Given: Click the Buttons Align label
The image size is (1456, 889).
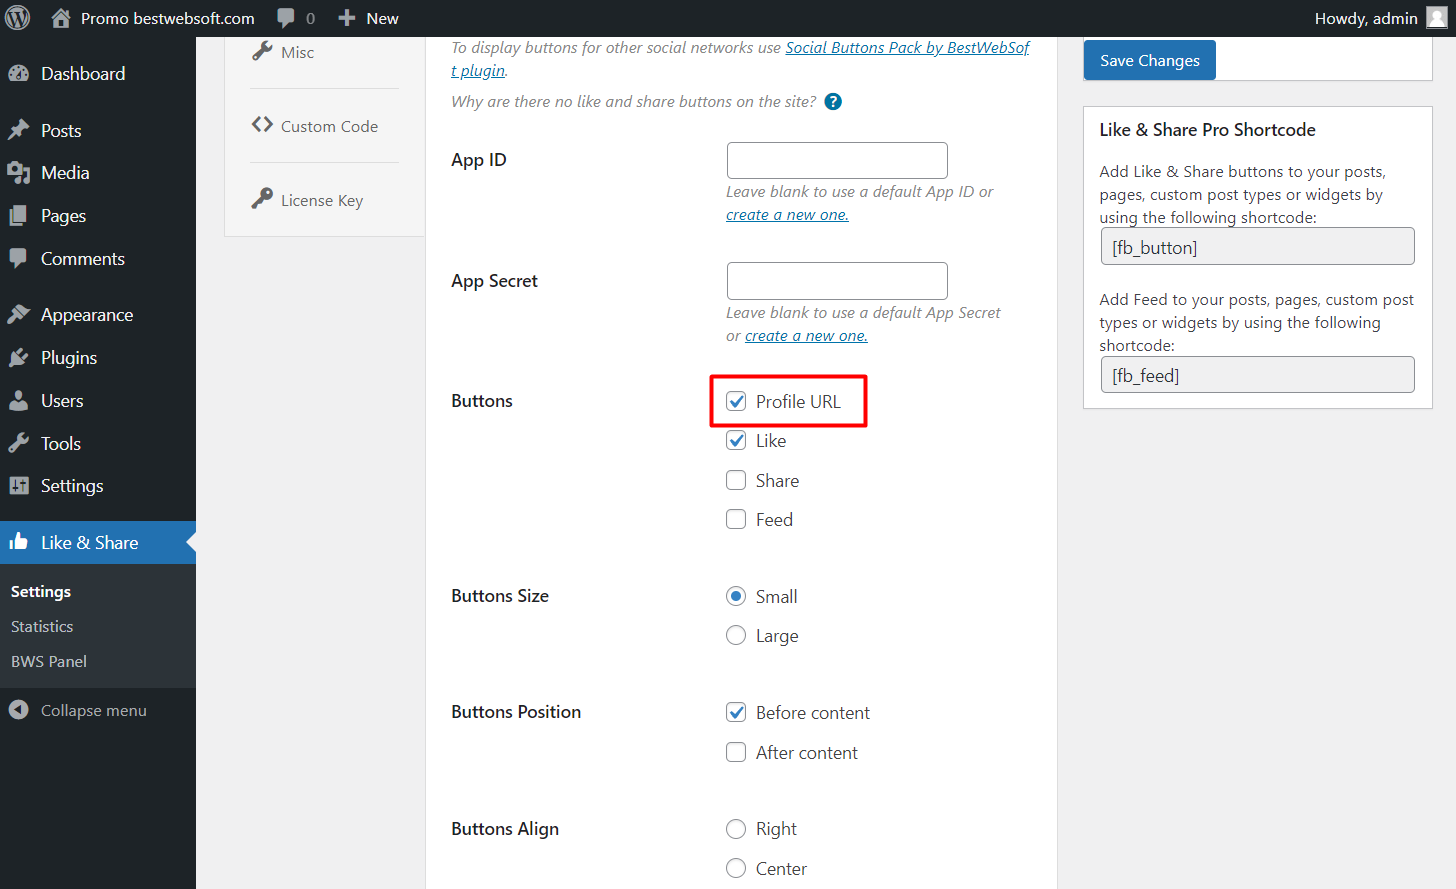Looking at the screenshot, I should [x=505, y=829].
